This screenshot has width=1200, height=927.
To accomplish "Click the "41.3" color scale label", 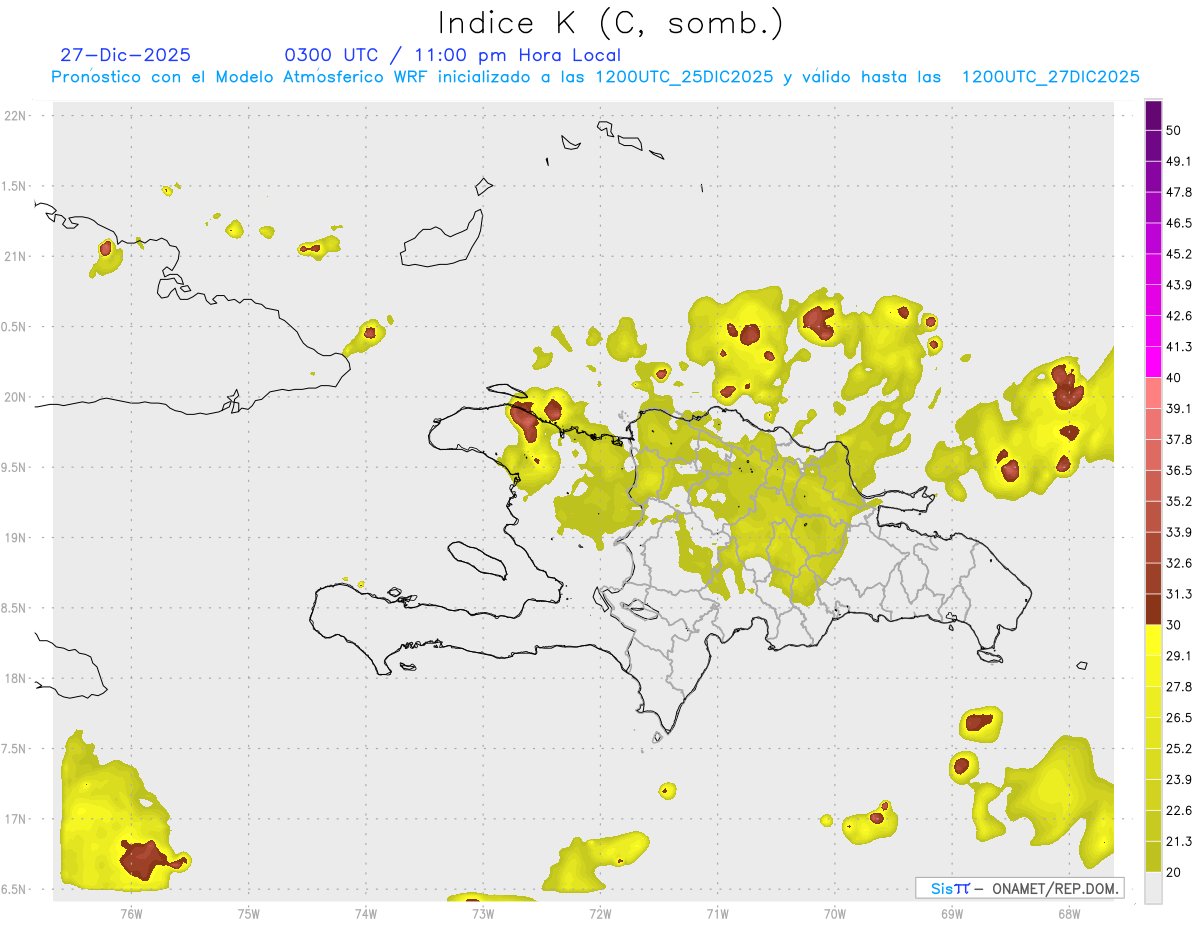I will pyautogui.click(x=1179, y=347).
